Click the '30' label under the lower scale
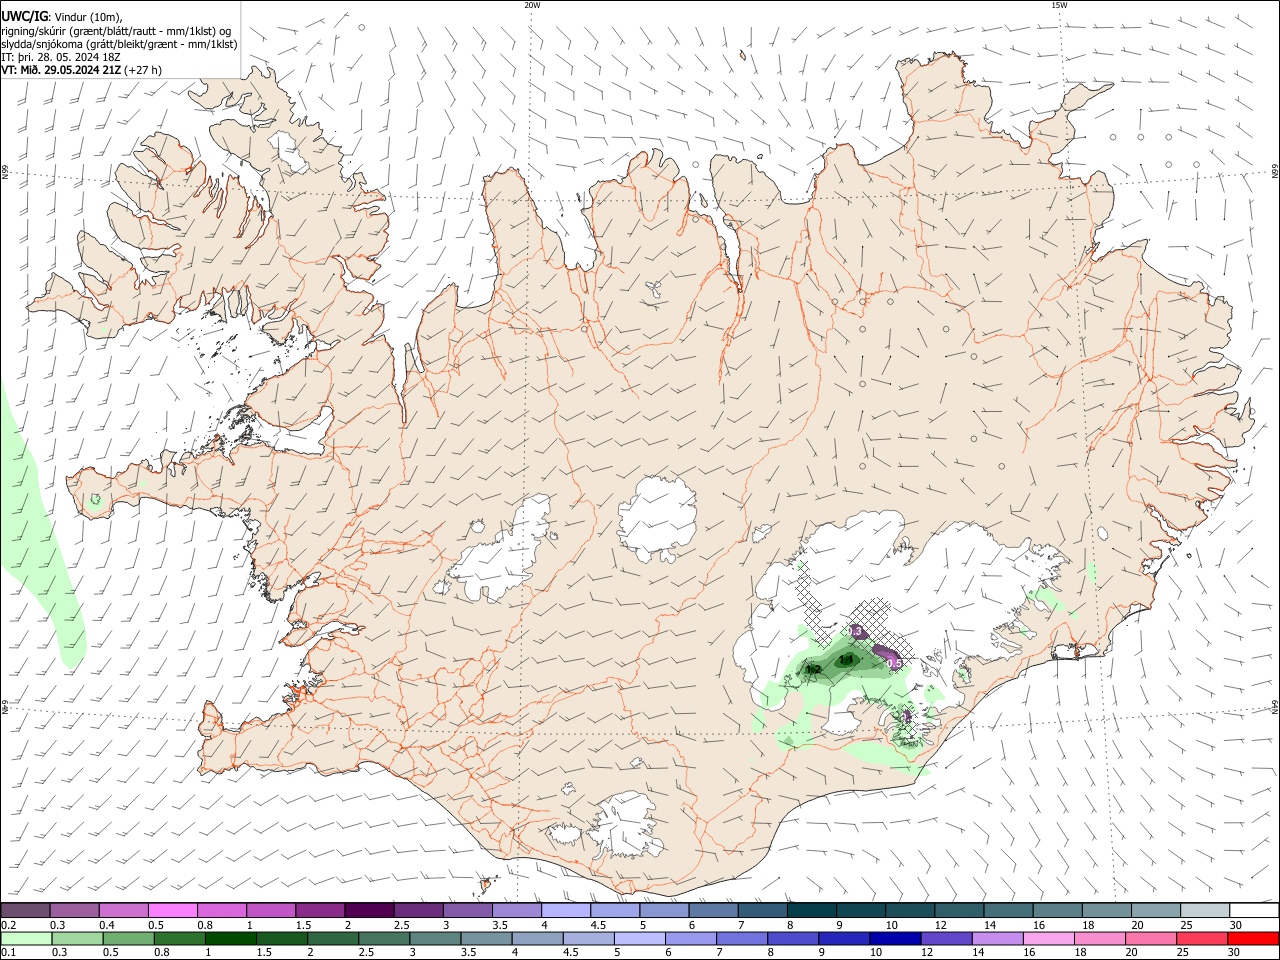Viewport: 1280px width, 960px height. [x=1233, y=953]
